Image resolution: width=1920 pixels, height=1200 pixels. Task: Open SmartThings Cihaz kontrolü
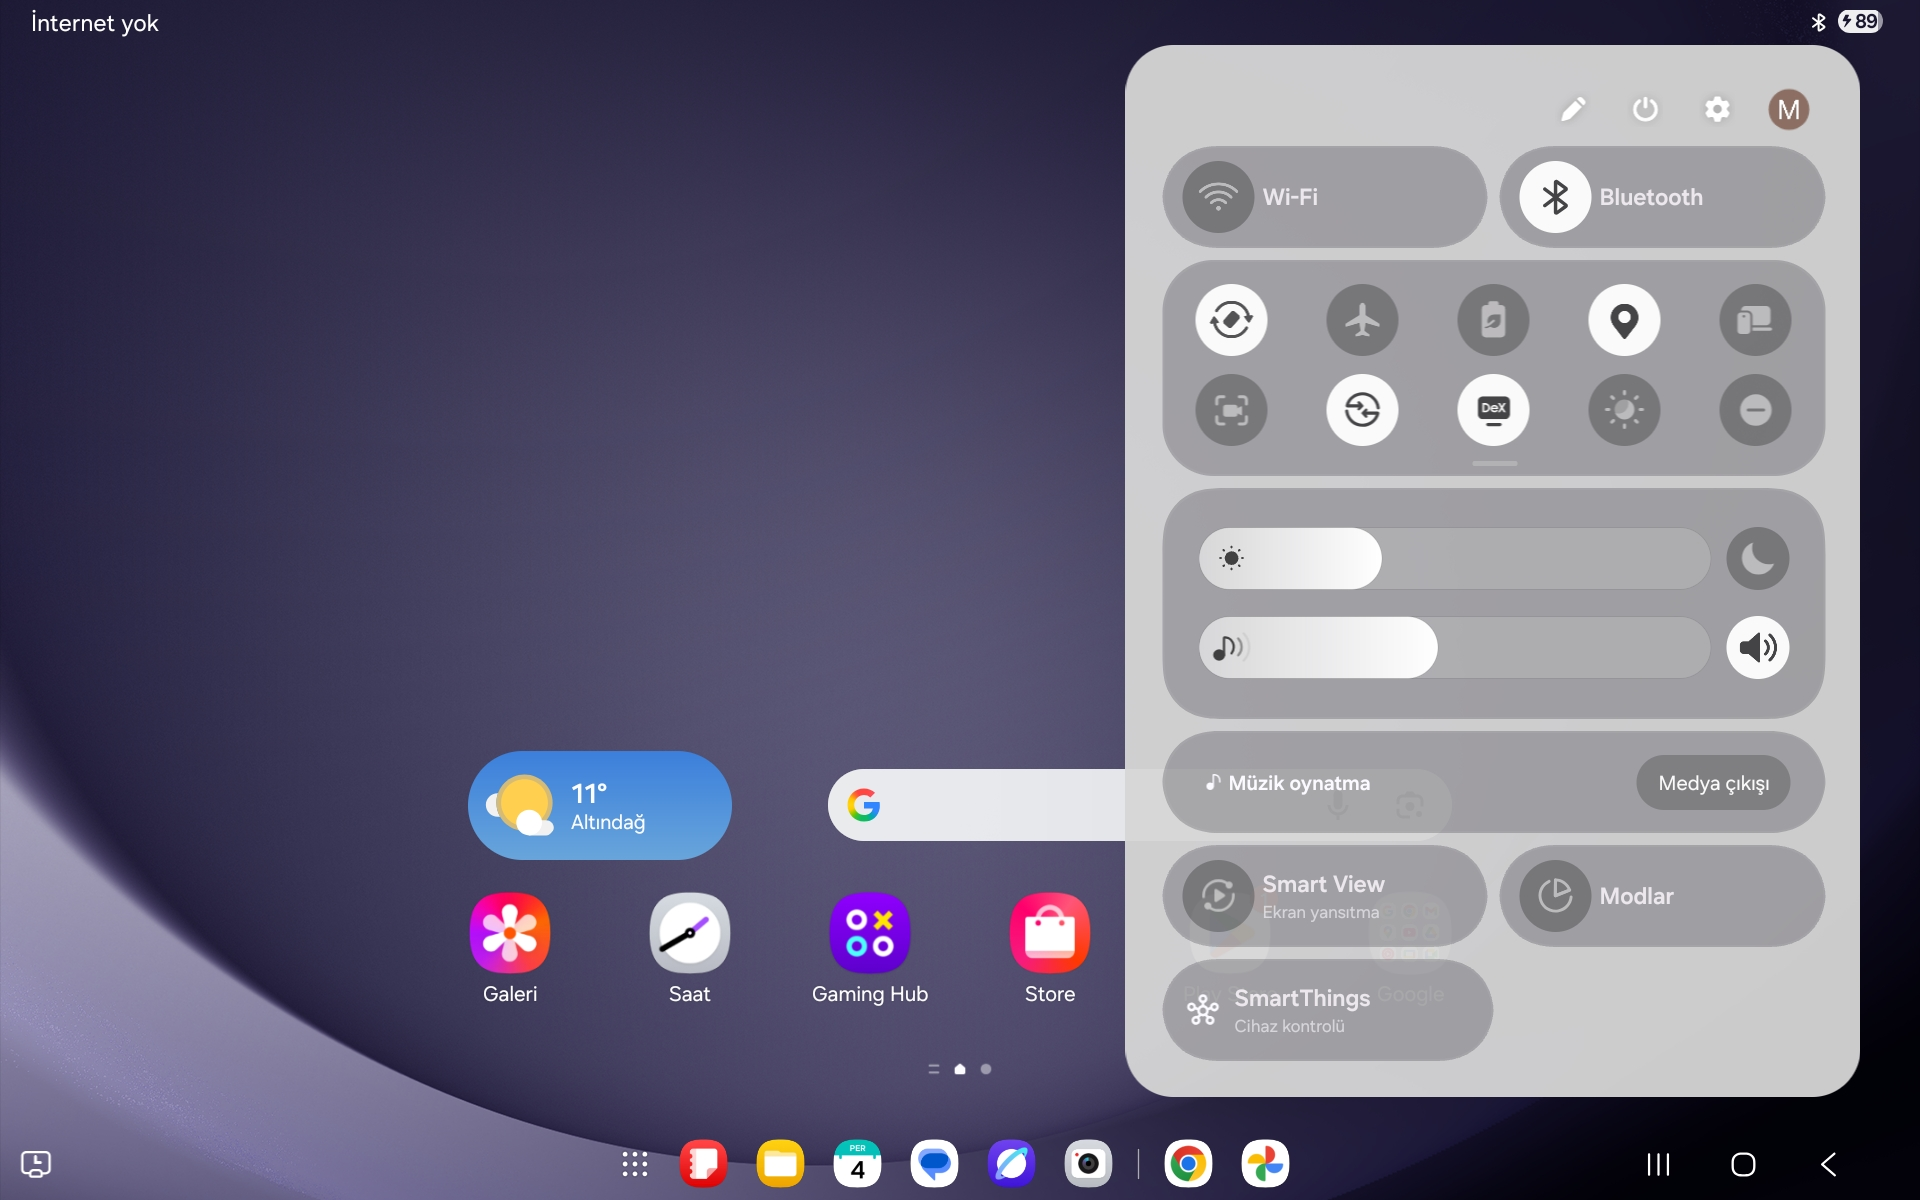[x=1327, y=1010]
